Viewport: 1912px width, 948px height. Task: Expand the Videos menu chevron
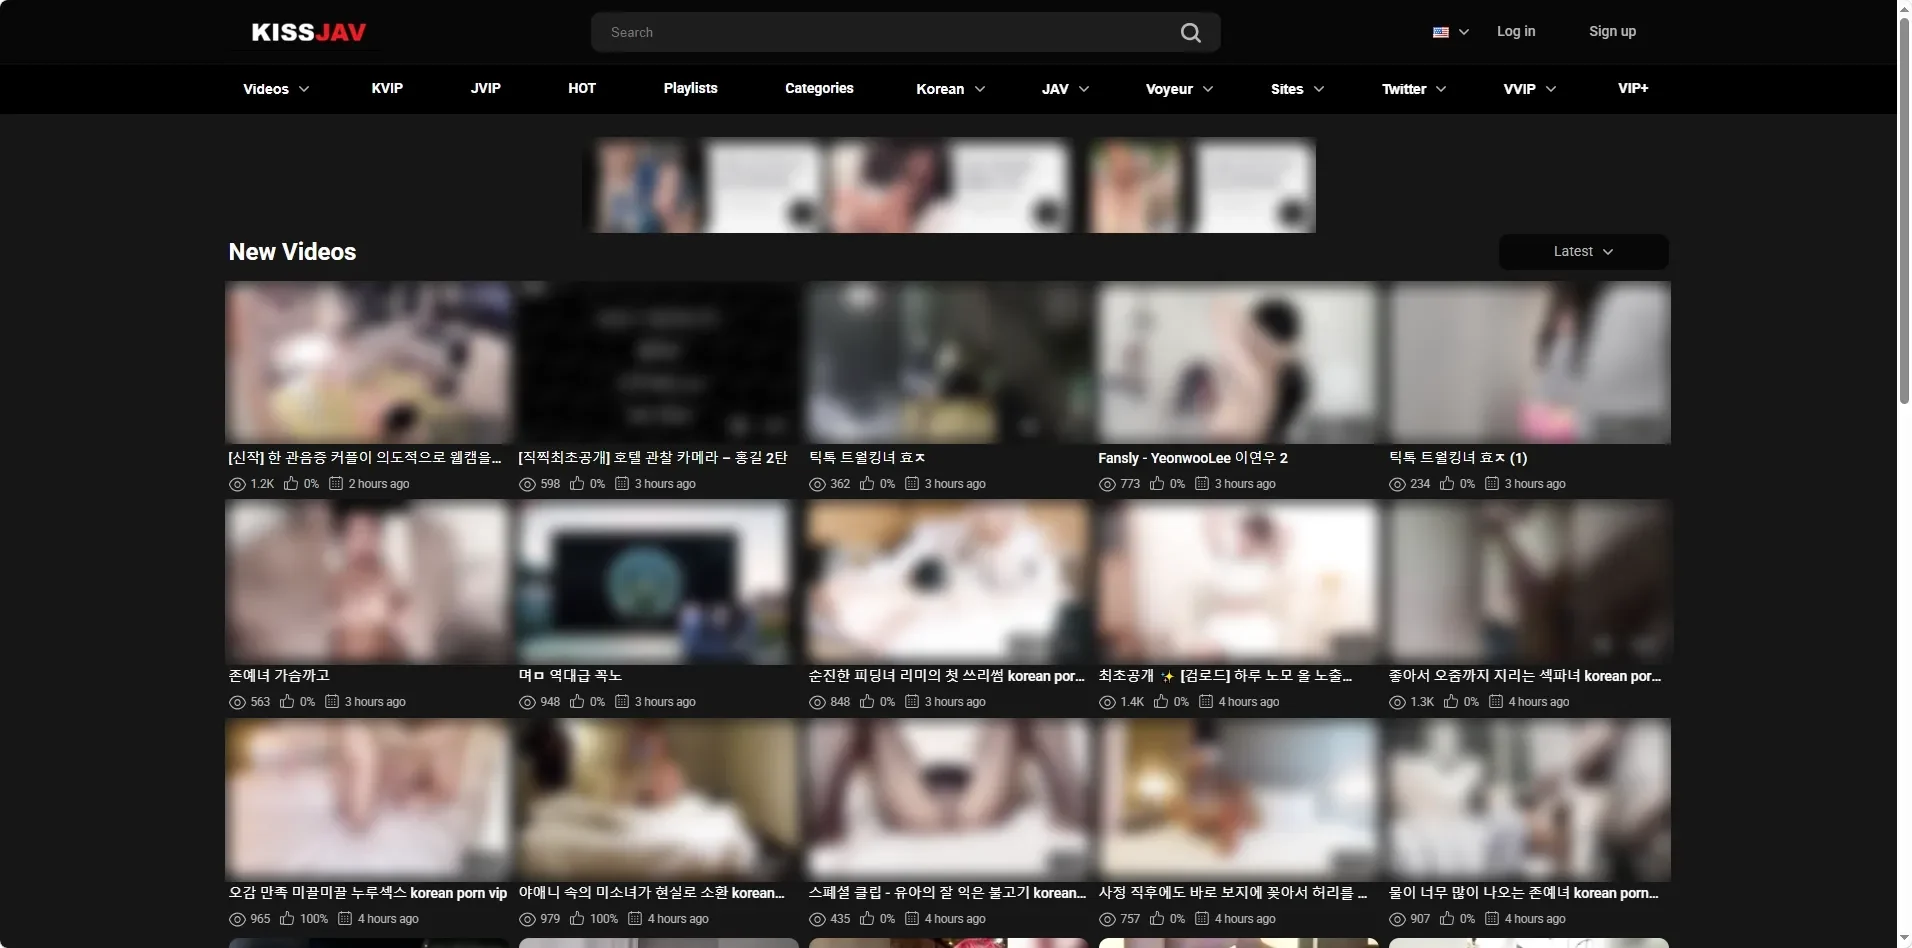[x=304, y=89]
